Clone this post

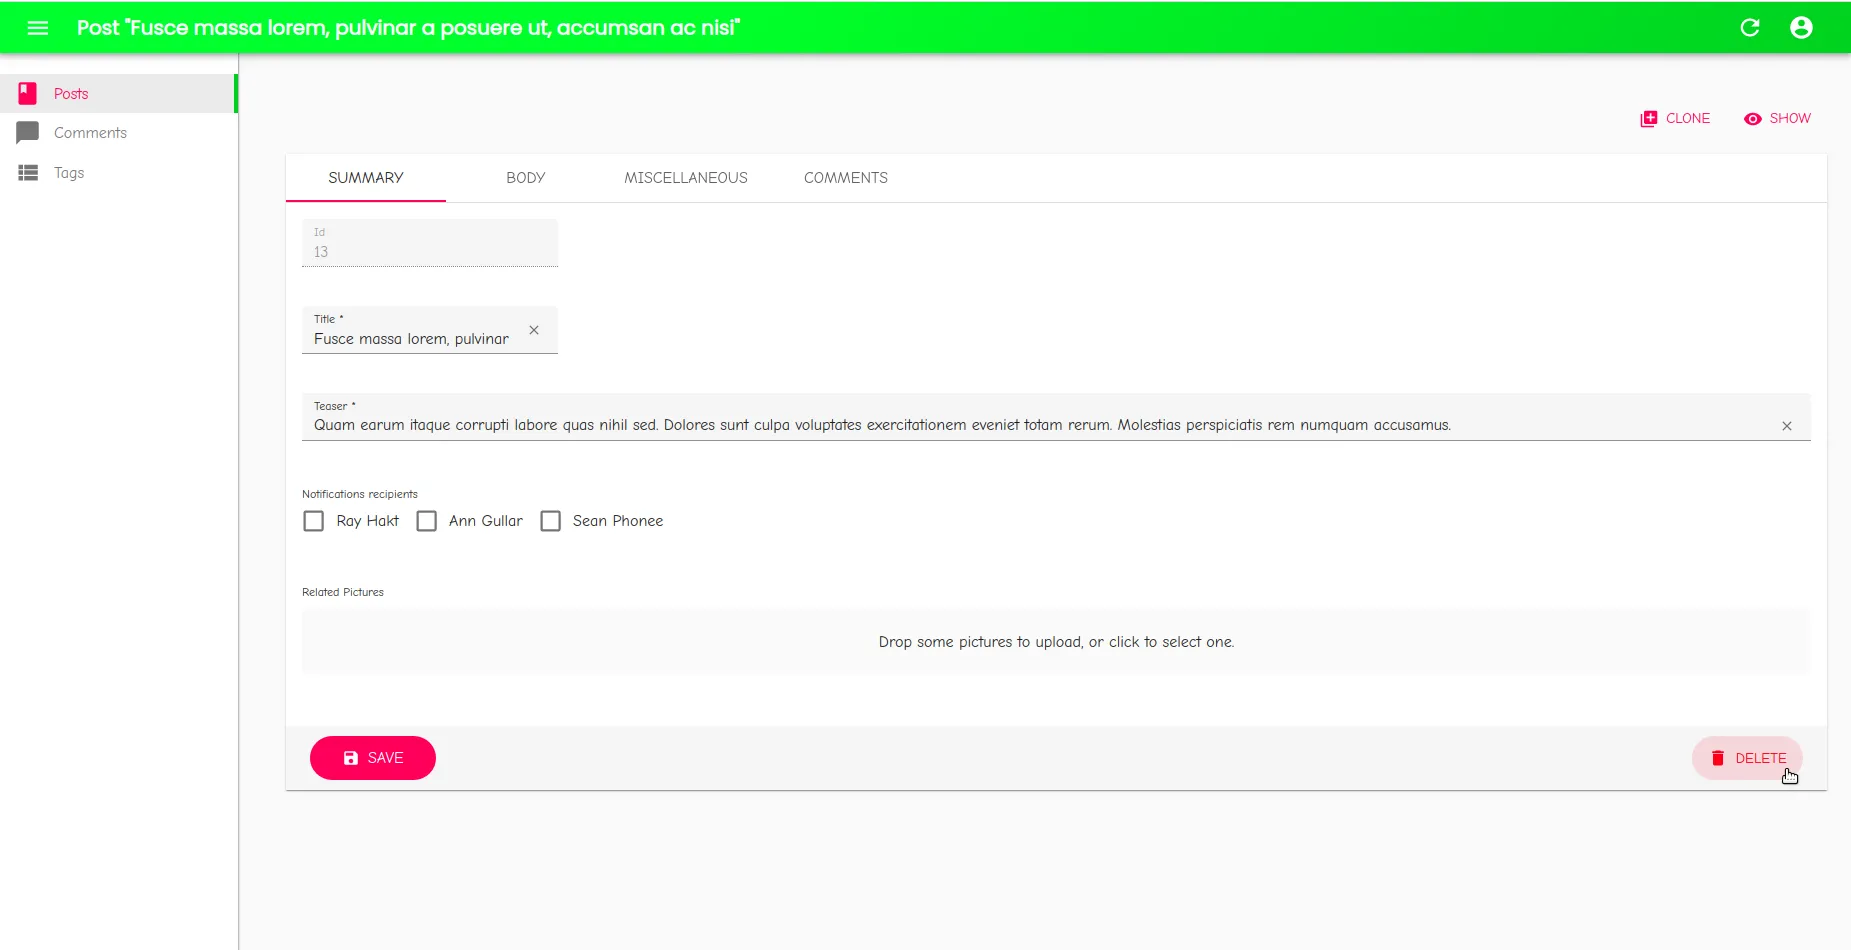[1675, 118]
